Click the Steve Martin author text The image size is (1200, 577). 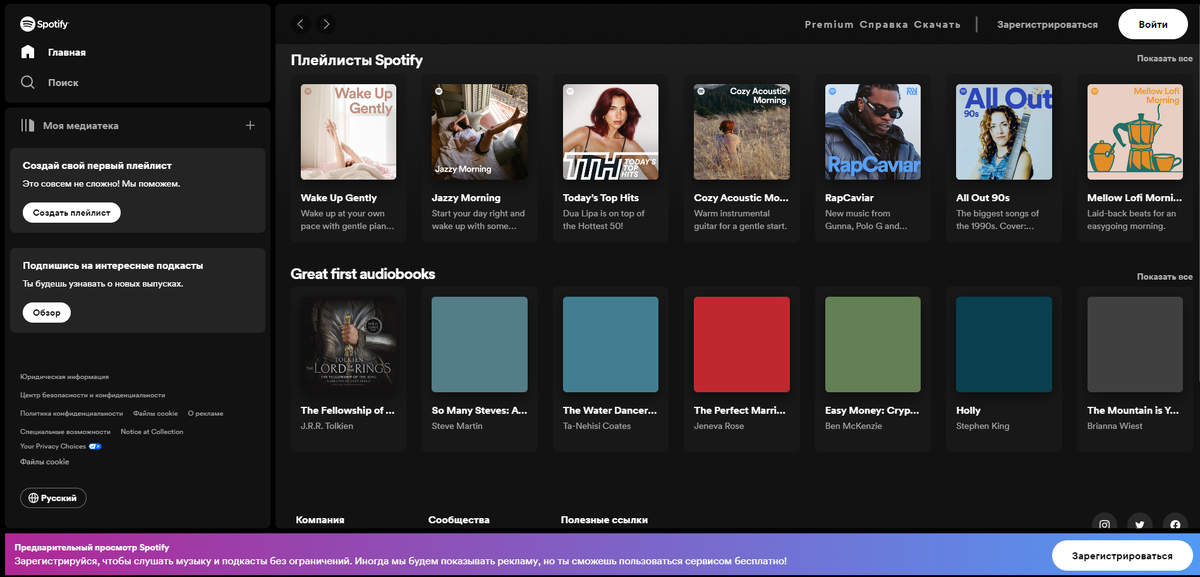click(x=457, y=426)
